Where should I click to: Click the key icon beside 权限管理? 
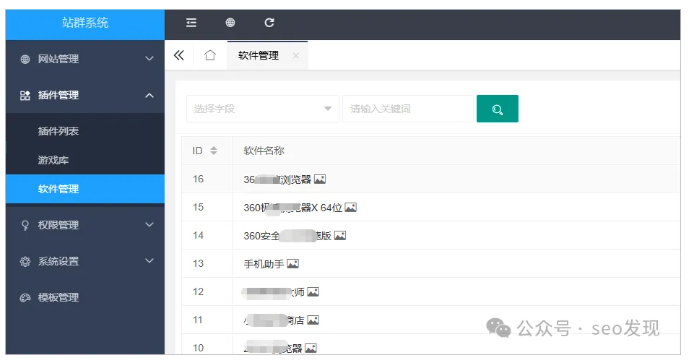point(25,225)
